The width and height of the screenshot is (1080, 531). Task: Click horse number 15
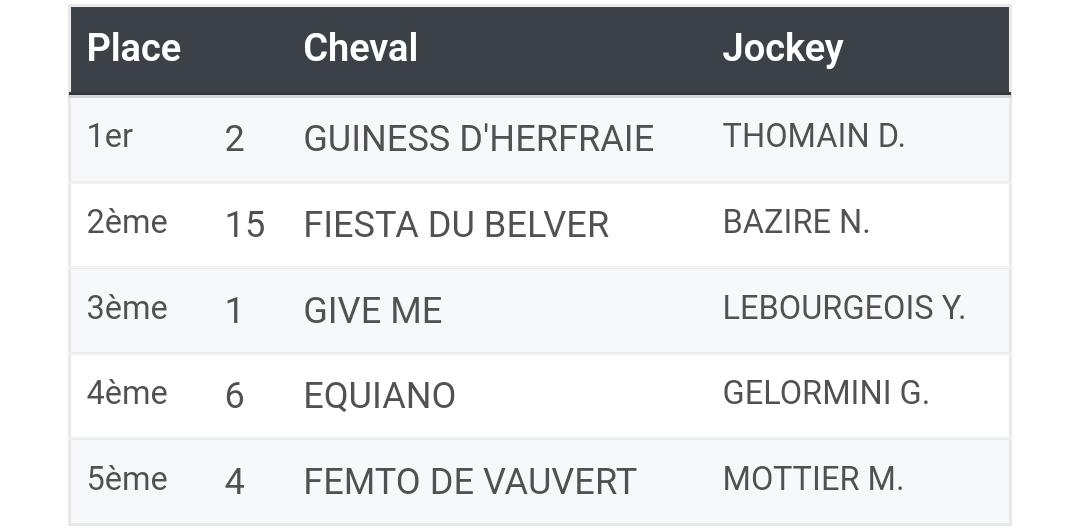click(245, 225)
